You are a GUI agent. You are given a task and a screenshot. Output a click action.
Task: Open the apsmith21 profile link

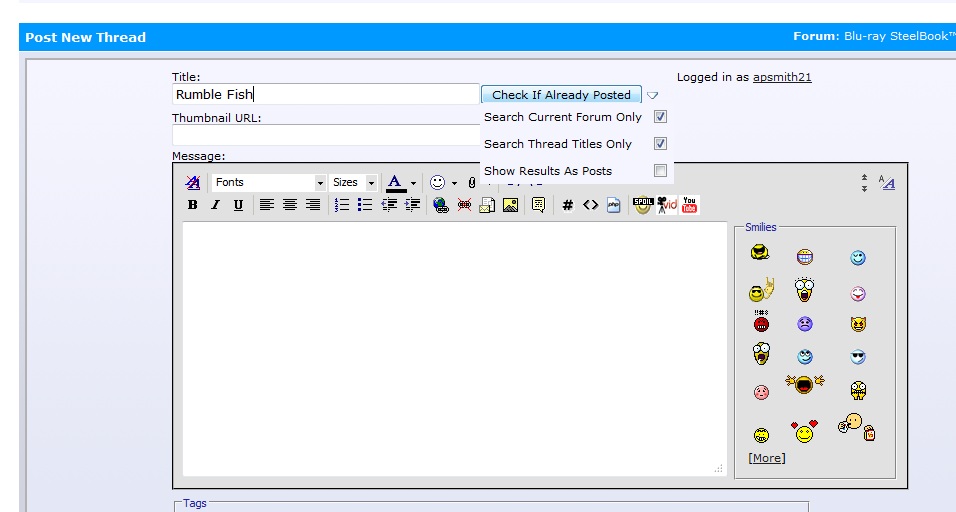click(x=782, y=77)
